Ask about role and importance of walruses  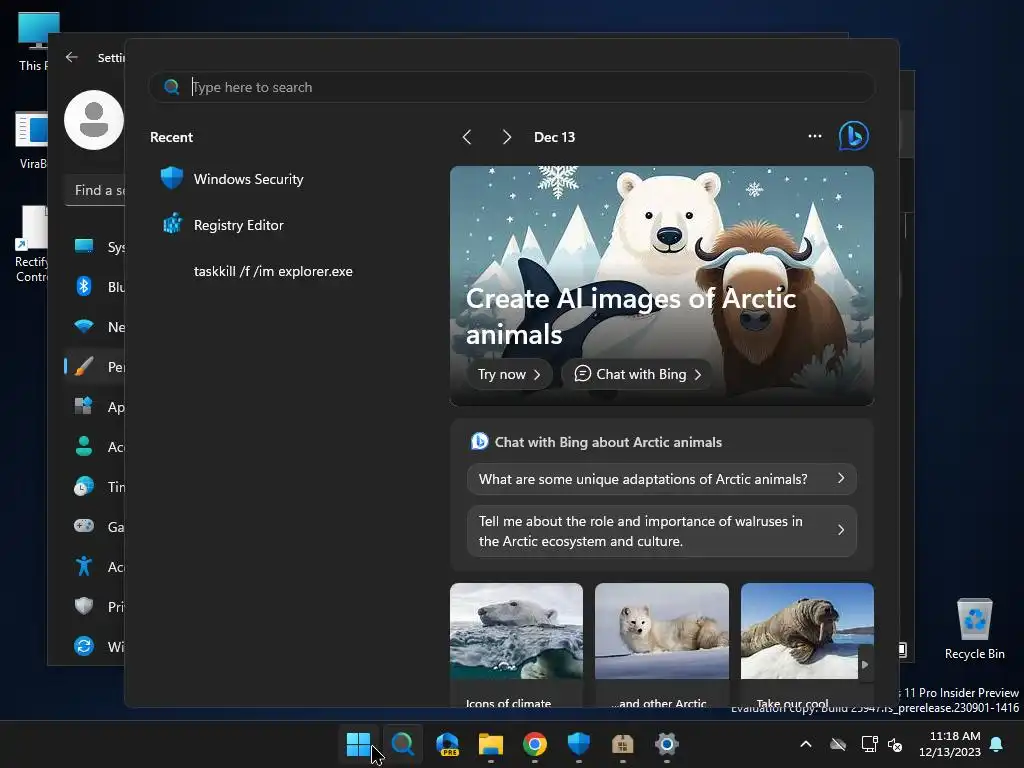662,531
